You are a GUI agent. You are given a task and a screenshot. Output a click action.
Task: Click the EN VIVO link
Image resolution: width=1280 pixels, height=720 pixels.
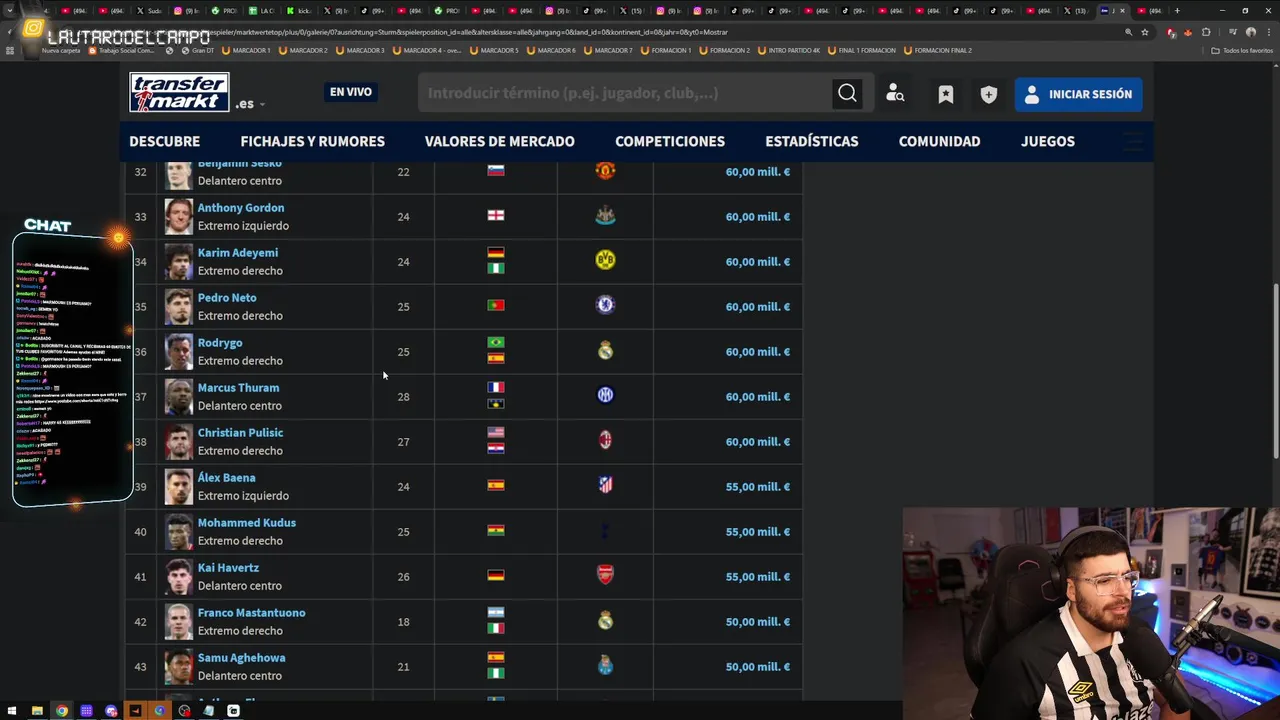[351, 92]
